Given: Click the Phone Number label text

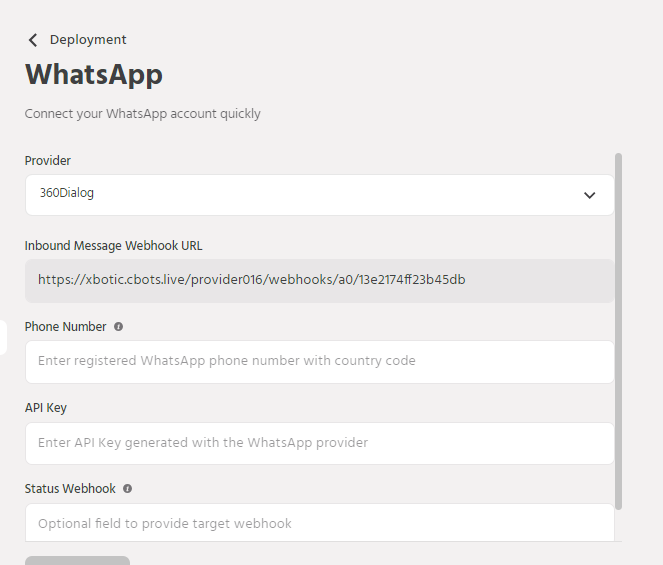Looking at the screenshot, I should point(65,327).
